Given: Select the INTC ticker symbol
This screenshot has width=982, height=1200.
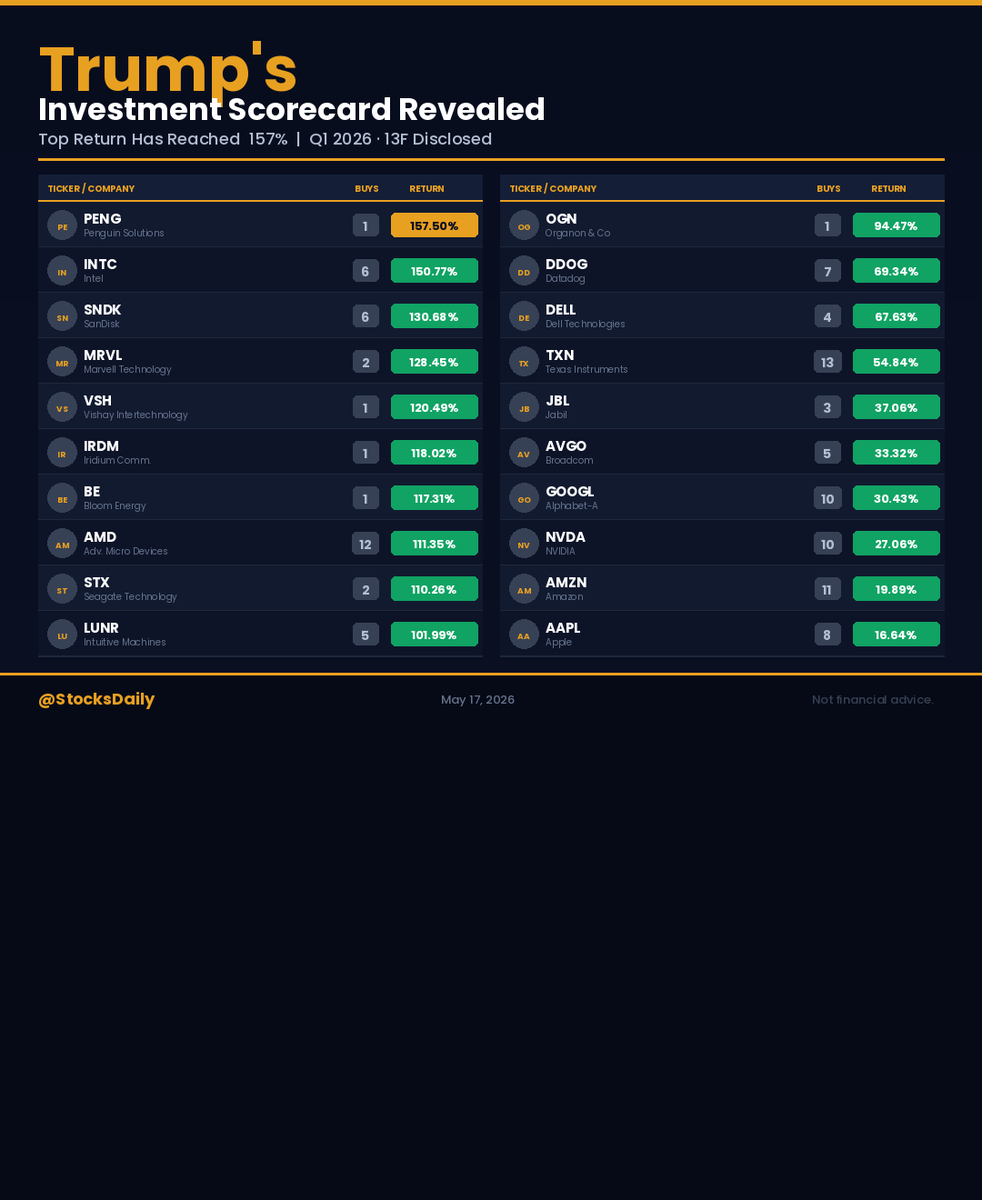Looking at the screenshot, I should 100,264.
